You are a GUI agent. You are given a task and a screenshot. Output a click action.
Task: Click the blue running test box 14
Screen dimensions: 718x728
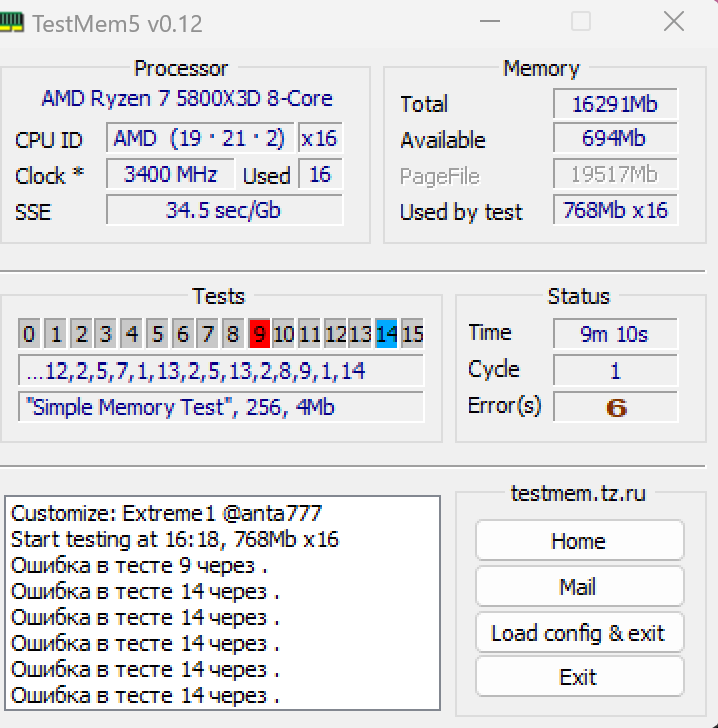(x=386, y=333)
